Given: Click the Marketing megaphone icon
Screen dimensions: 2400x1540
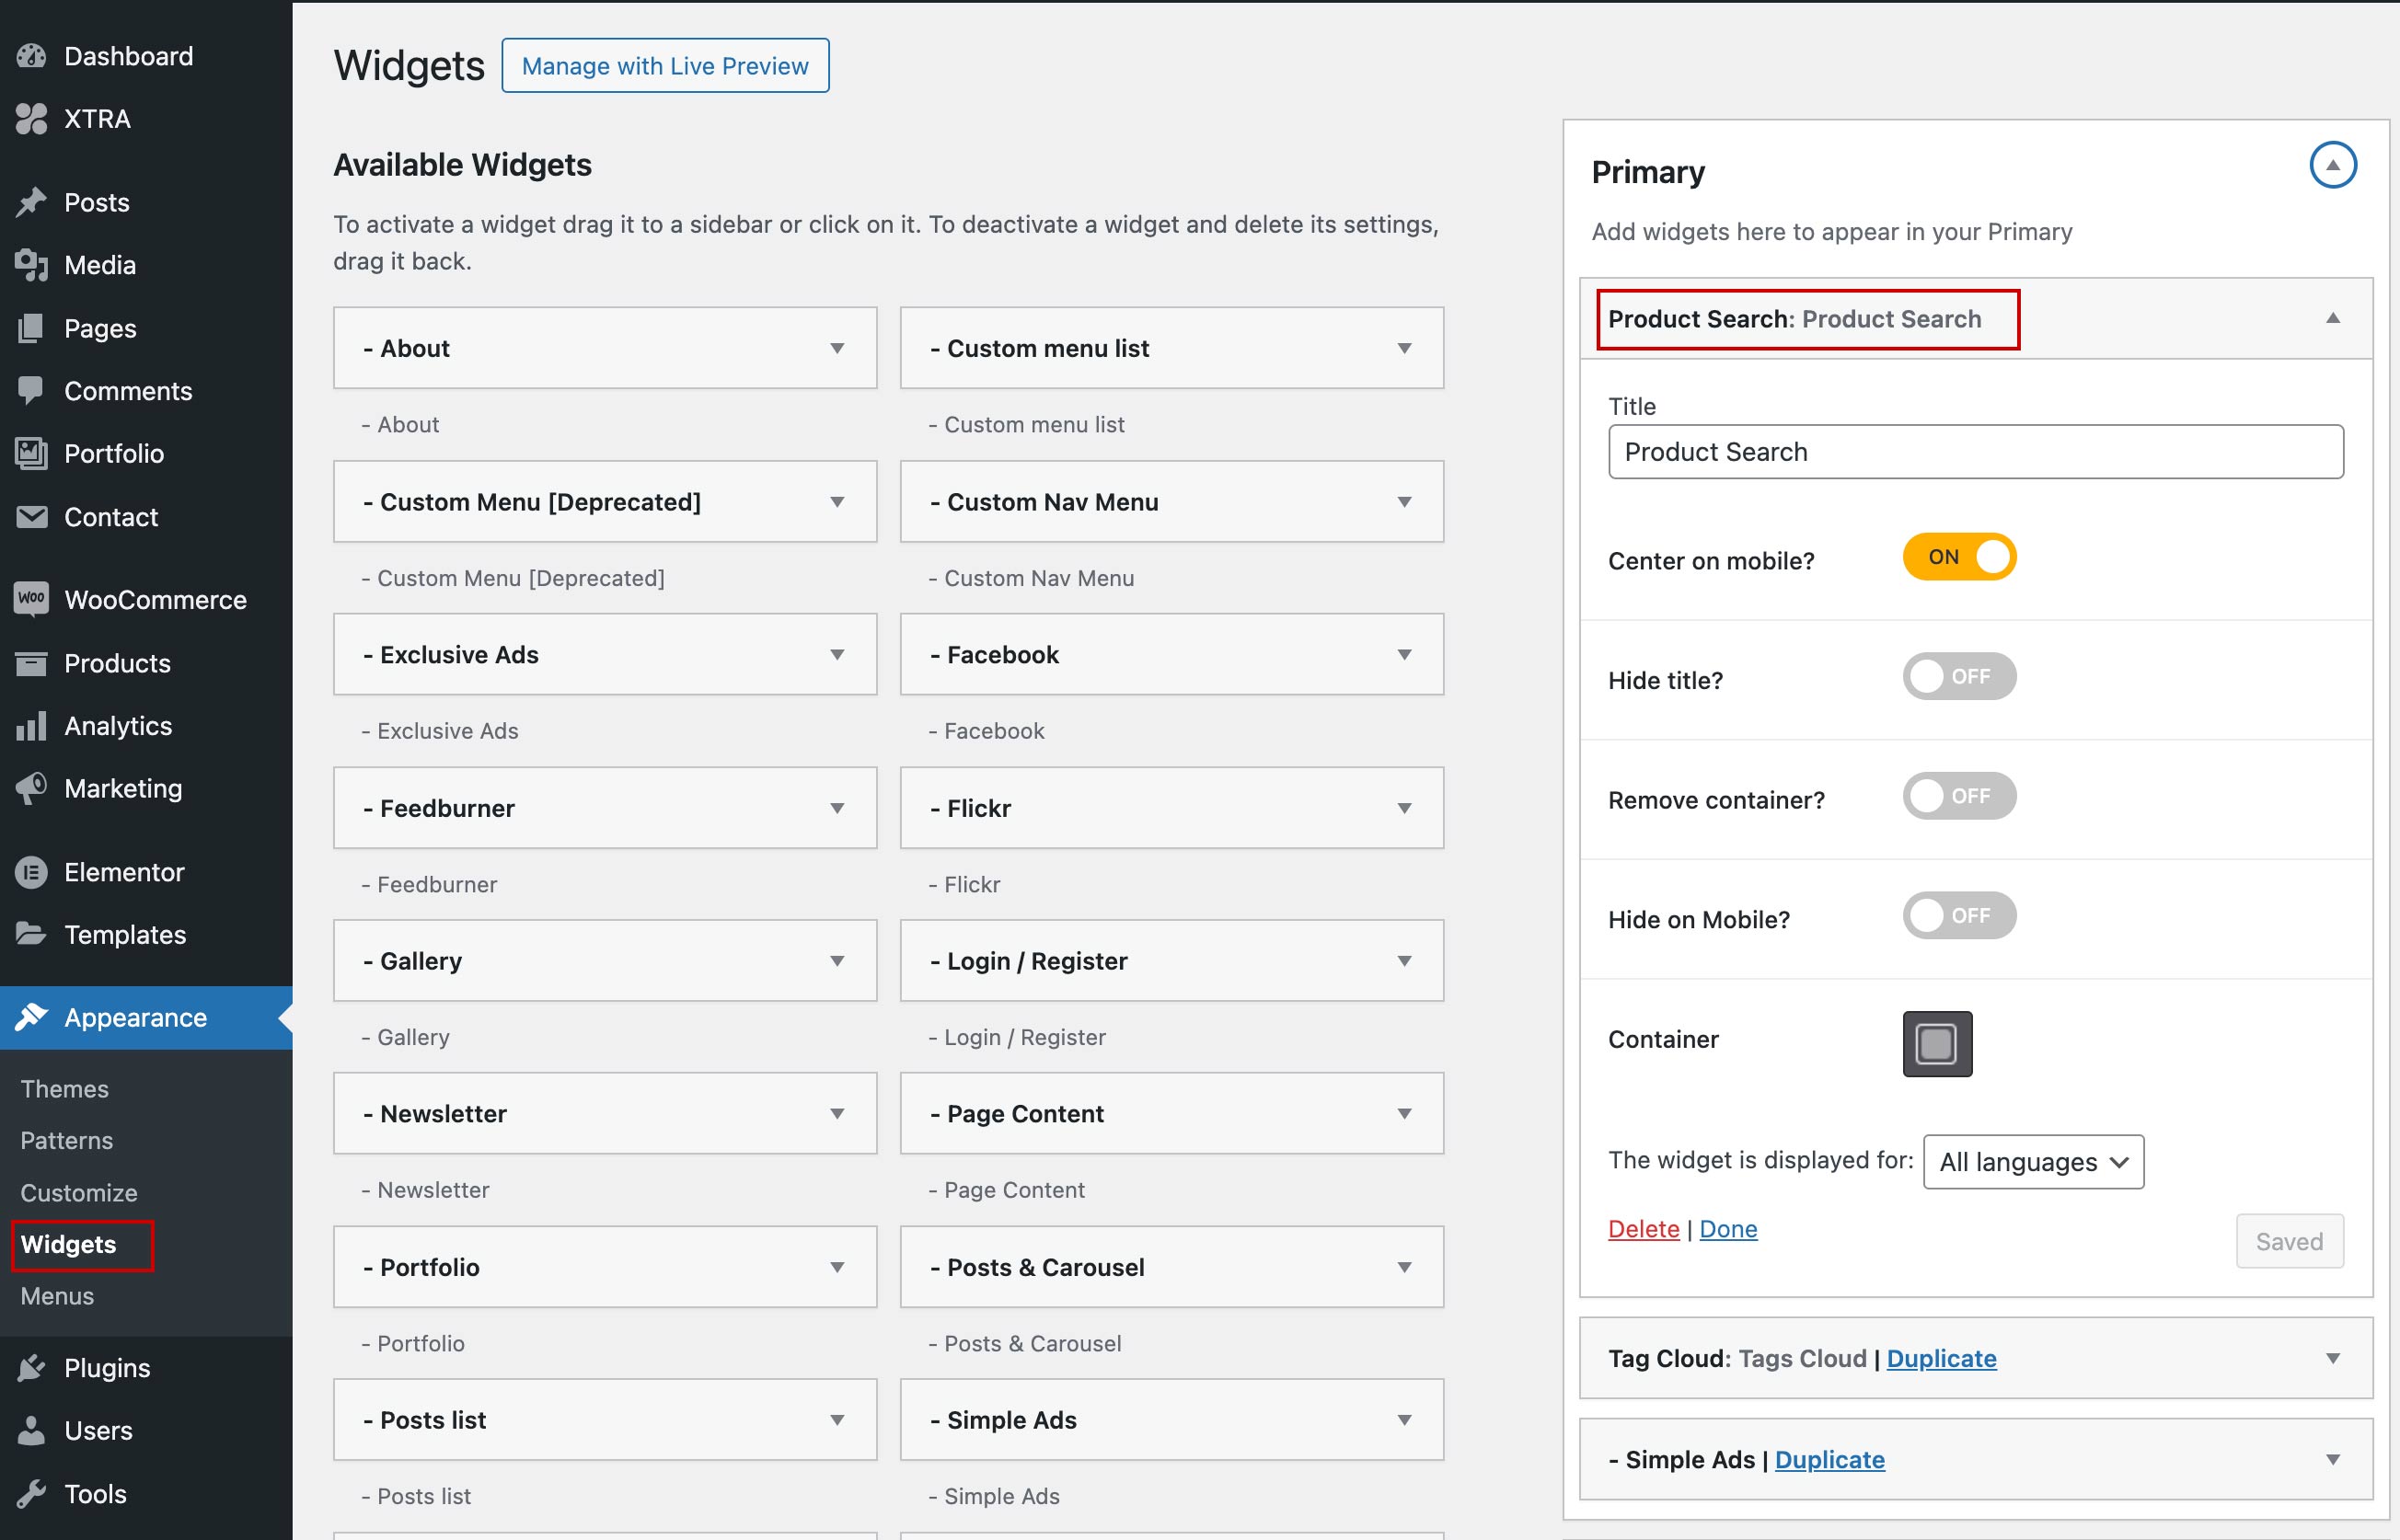Looking at the screenshot, I should (x=31, y=788).
